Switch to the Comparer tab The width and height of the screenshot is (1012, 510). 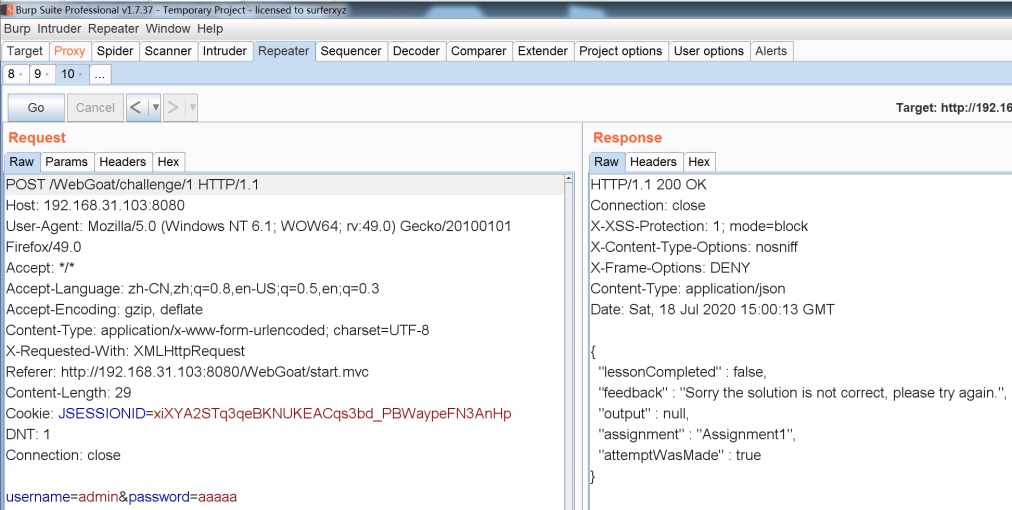[x=479, y=51]
